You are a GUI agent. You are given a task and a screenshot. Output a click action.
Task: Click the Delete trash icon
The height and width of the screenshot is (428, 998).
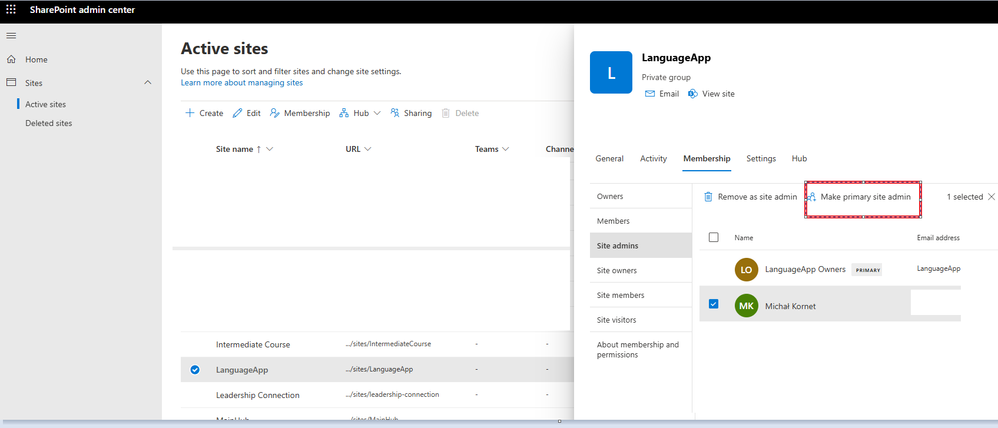[446, 113]
